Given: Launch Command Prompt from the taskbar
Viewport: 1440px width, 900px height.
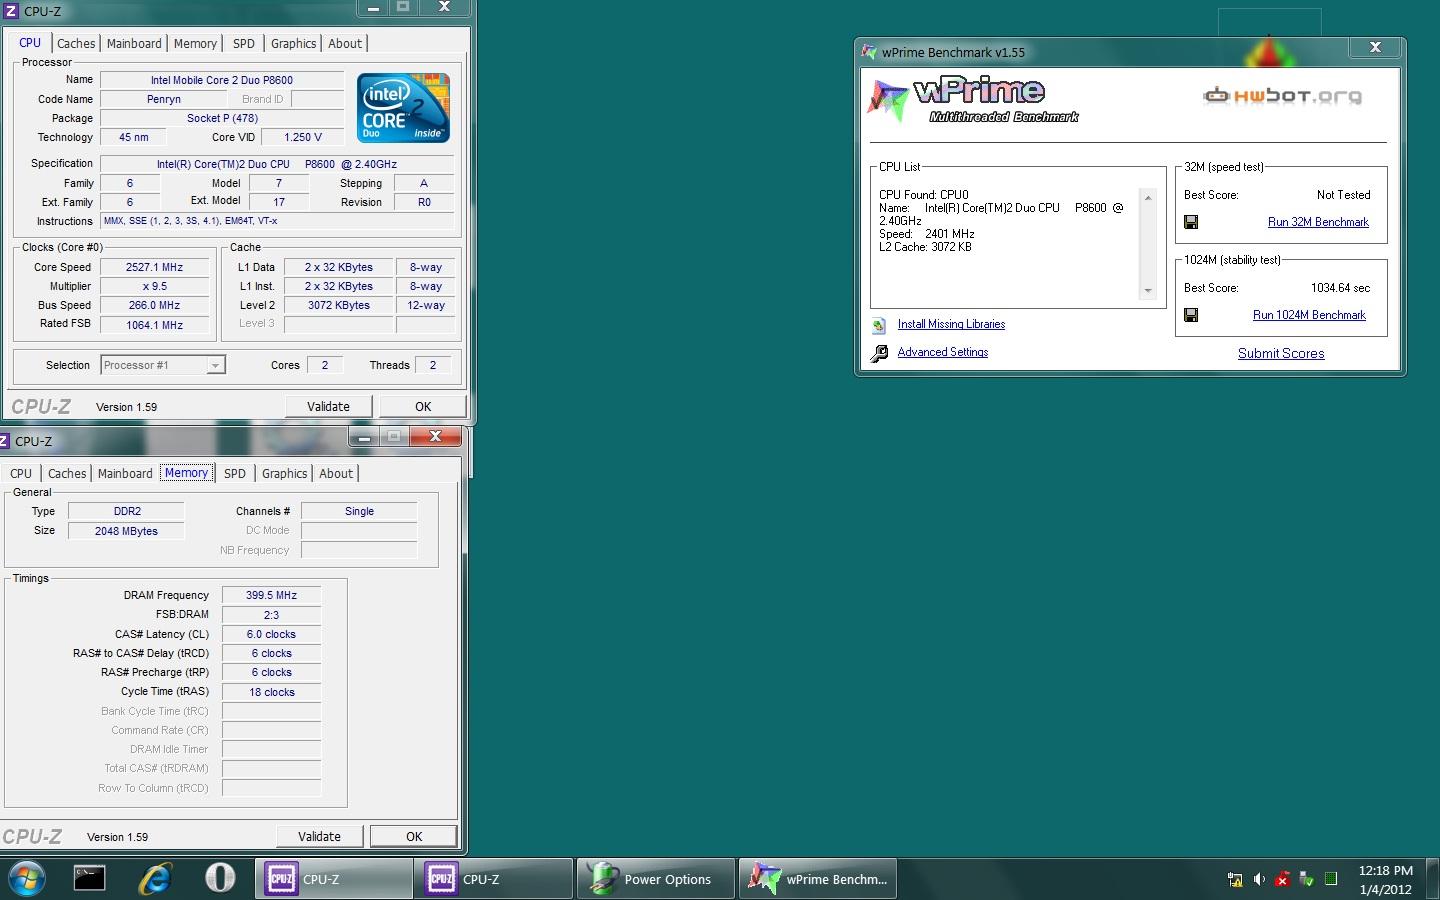Looking at the screenshot, I should click(x=89, y=878).
